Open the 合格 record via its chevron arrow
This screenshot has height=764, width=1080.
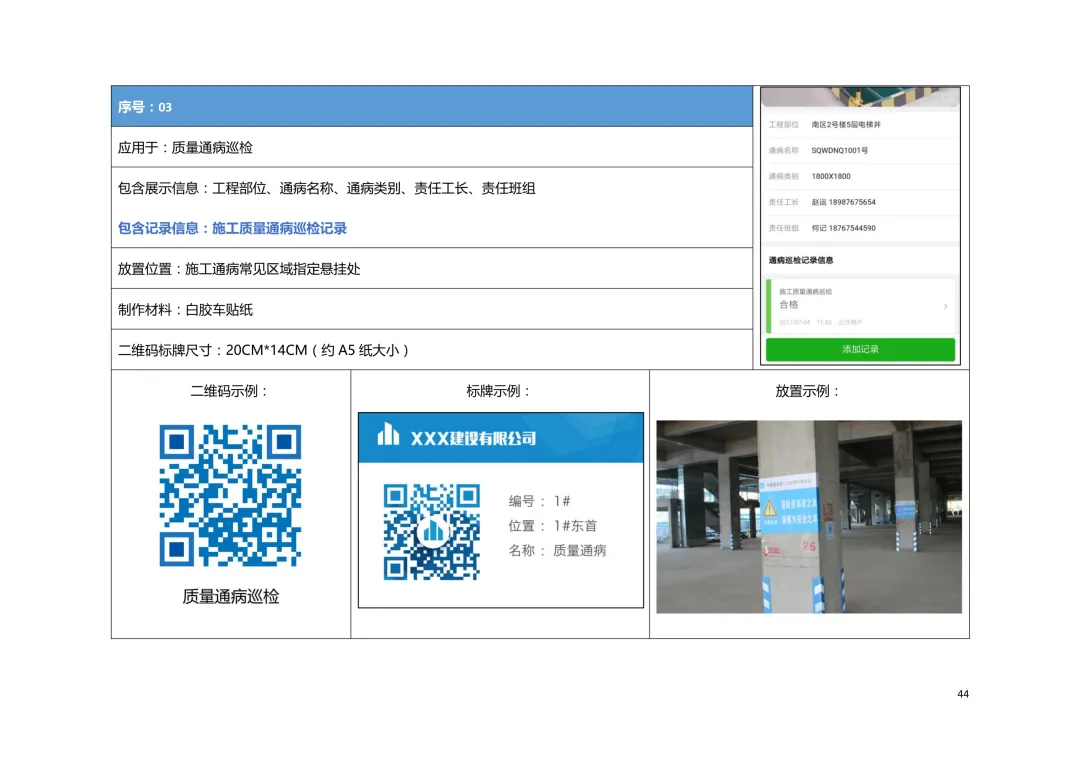tap(945, 306)
